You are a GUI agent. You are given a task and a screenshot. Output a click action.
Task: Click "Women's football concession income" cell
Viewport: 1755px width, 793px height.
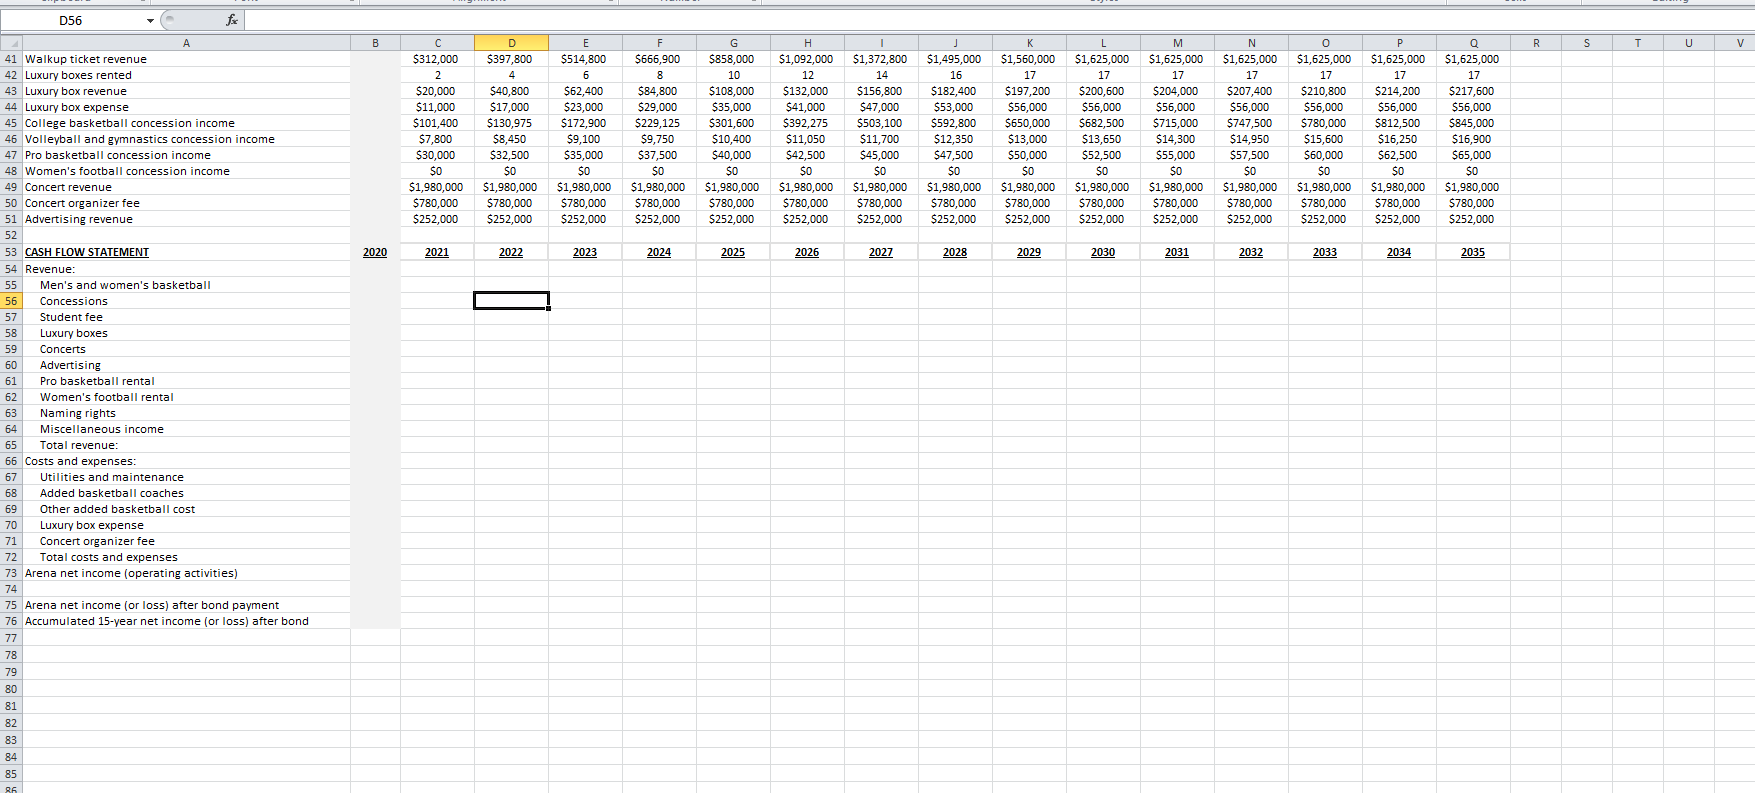(x=186, y=171)
